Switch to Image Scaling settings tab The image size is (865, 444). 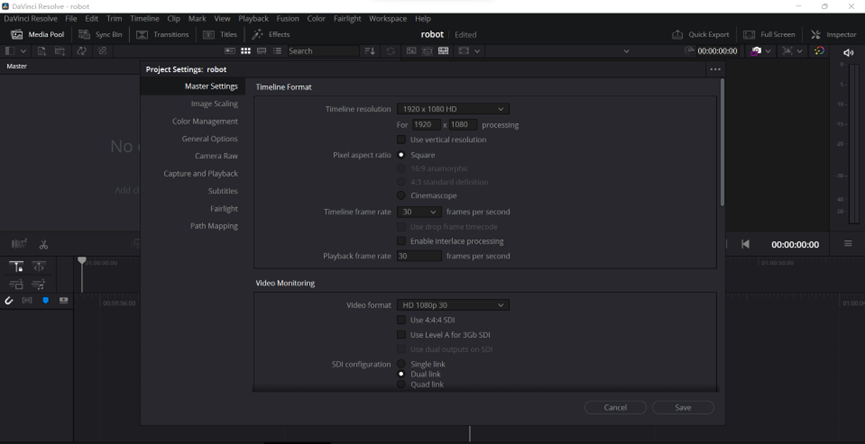(214, 104)
